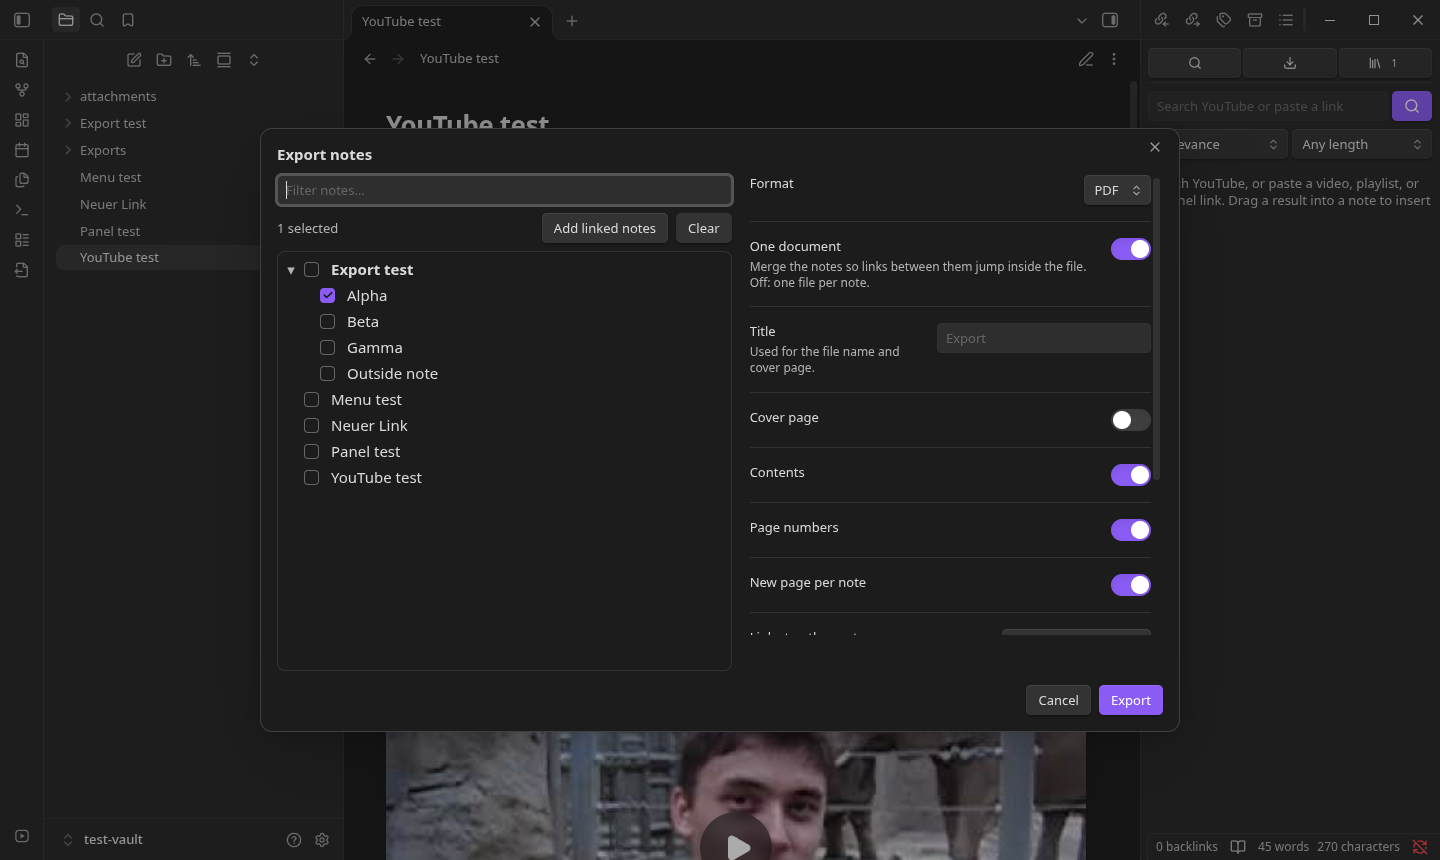The height and width of the screenshot is (860, 1440).
Task: Open the bookmarks icon in left sidebar
Action: (x=128, y=20)
